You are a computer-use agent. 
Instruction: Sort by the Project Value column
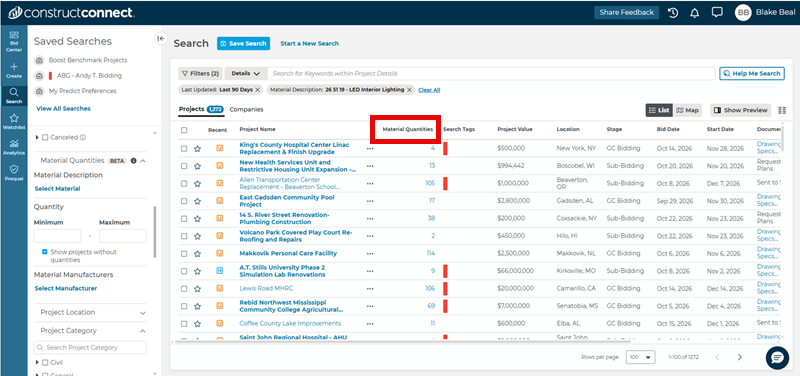(515, 130)
